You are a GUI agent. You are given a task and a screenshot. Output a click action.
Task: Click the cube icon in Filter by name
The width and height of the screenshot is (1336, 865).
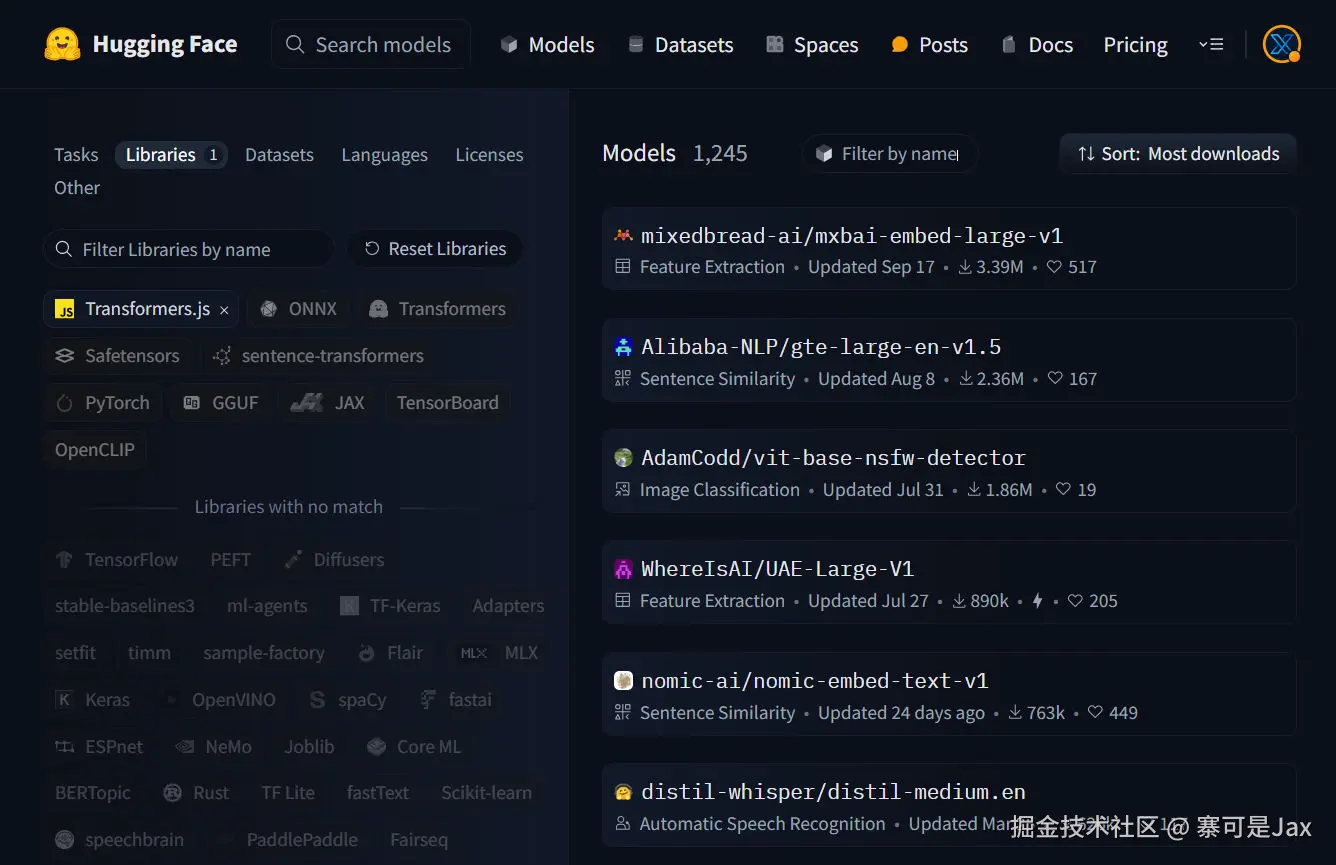click(x=824, y=154)
